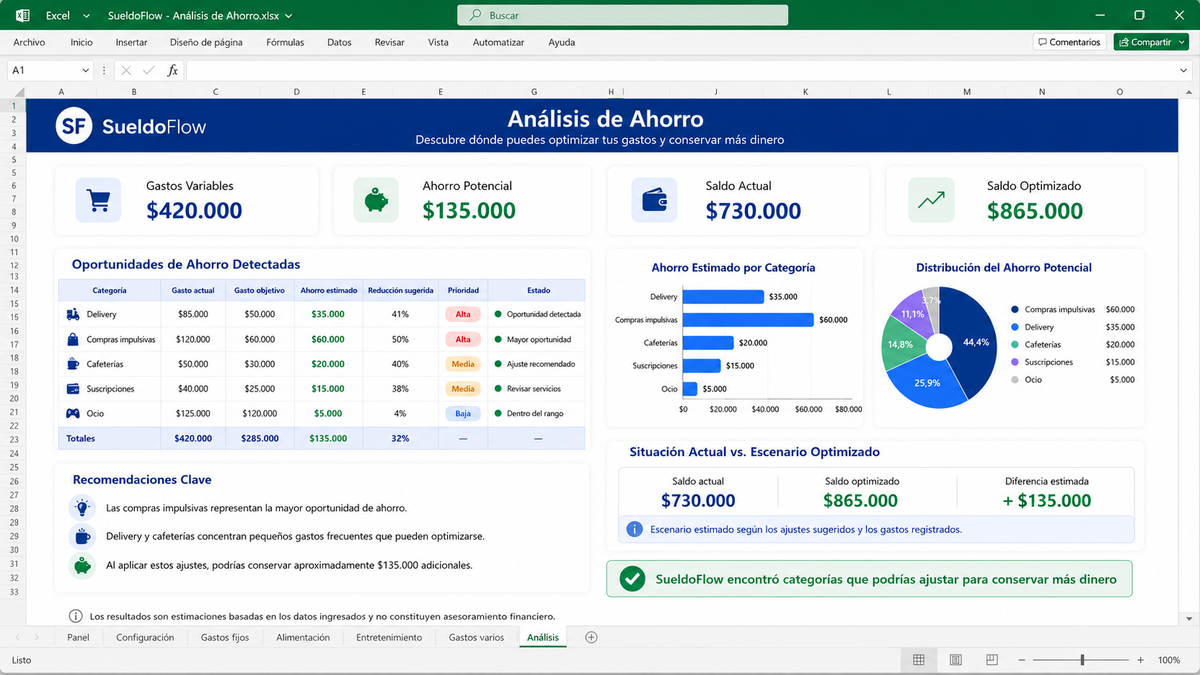Show previous sheet tabs with left arrow
Image resolution: width=1200 pixels, height=675 pixels.
click(16, 637)
